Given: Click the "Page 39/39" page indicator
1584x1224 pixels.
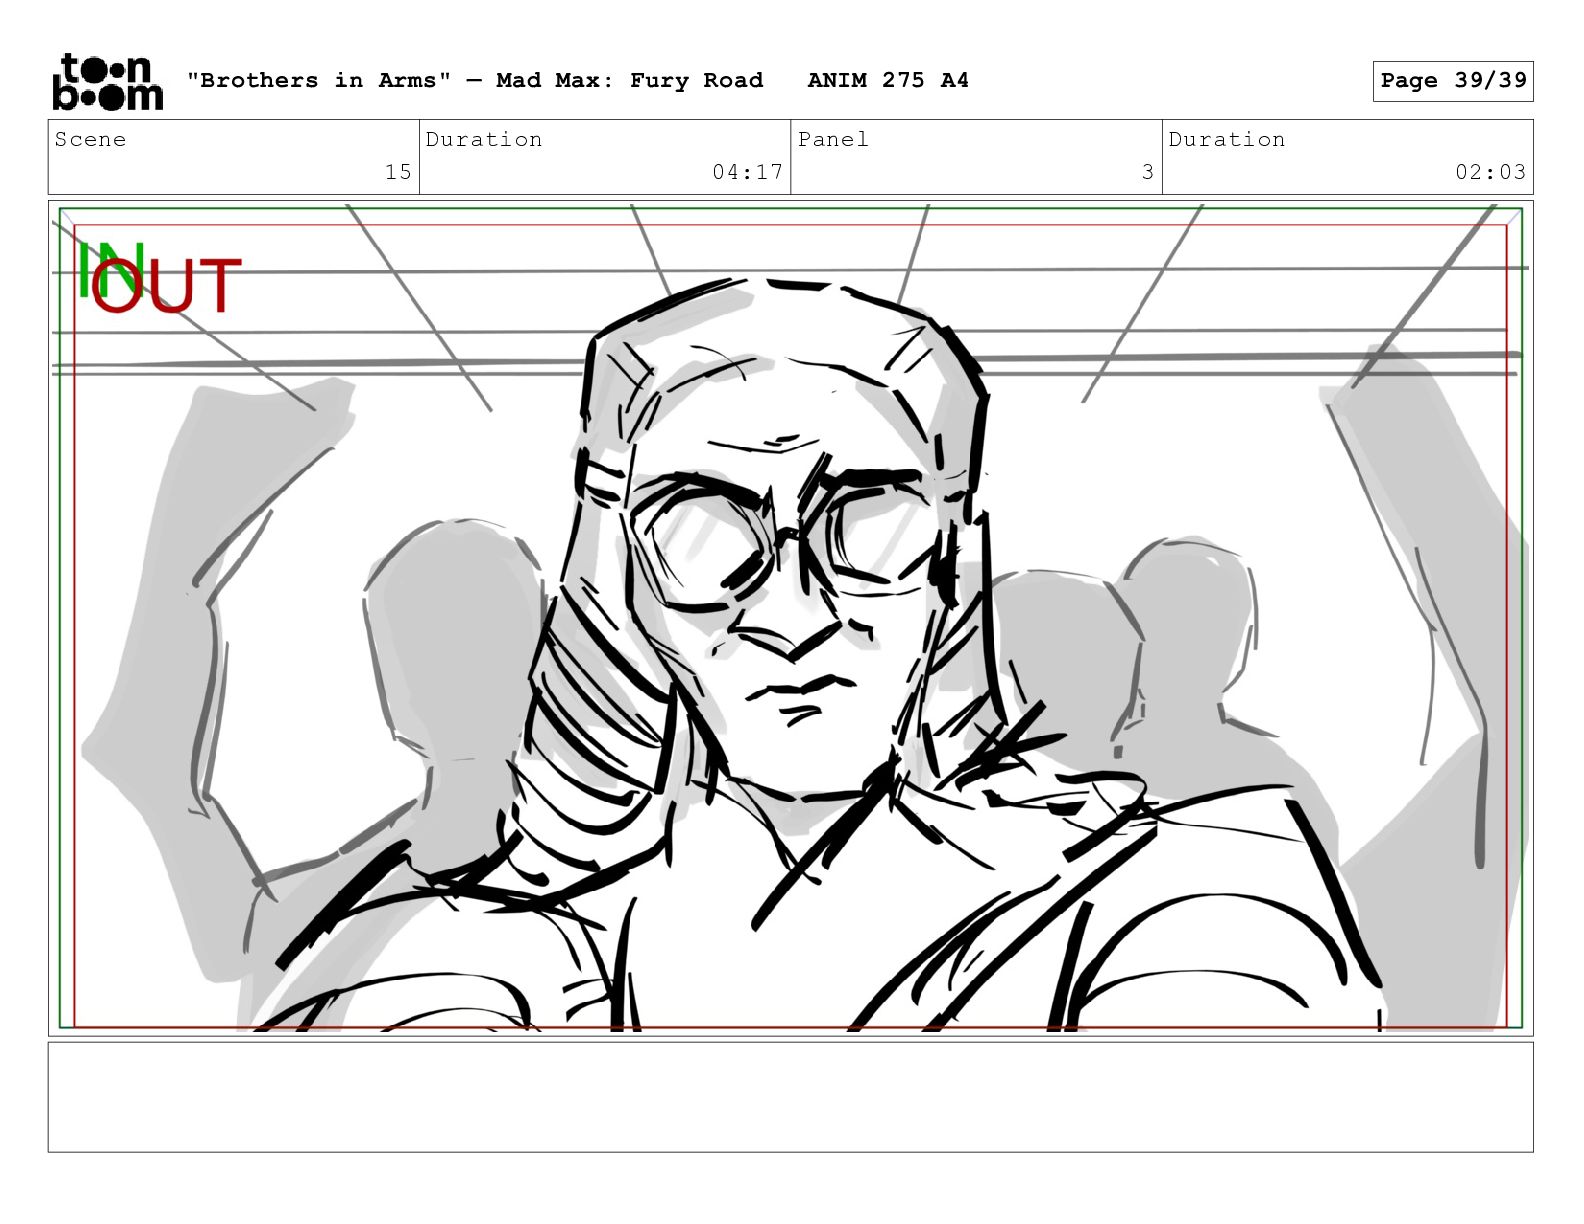Looking at the screenshot, I should 1453,81.
